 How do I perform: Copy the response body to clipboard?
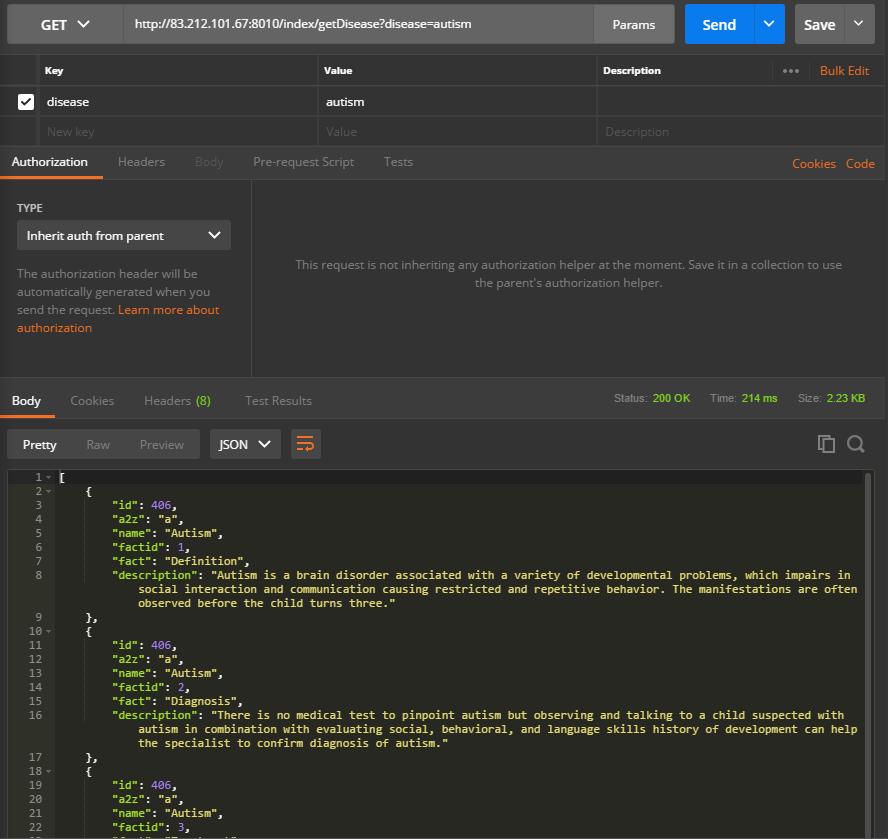click(x=826, y=444)
